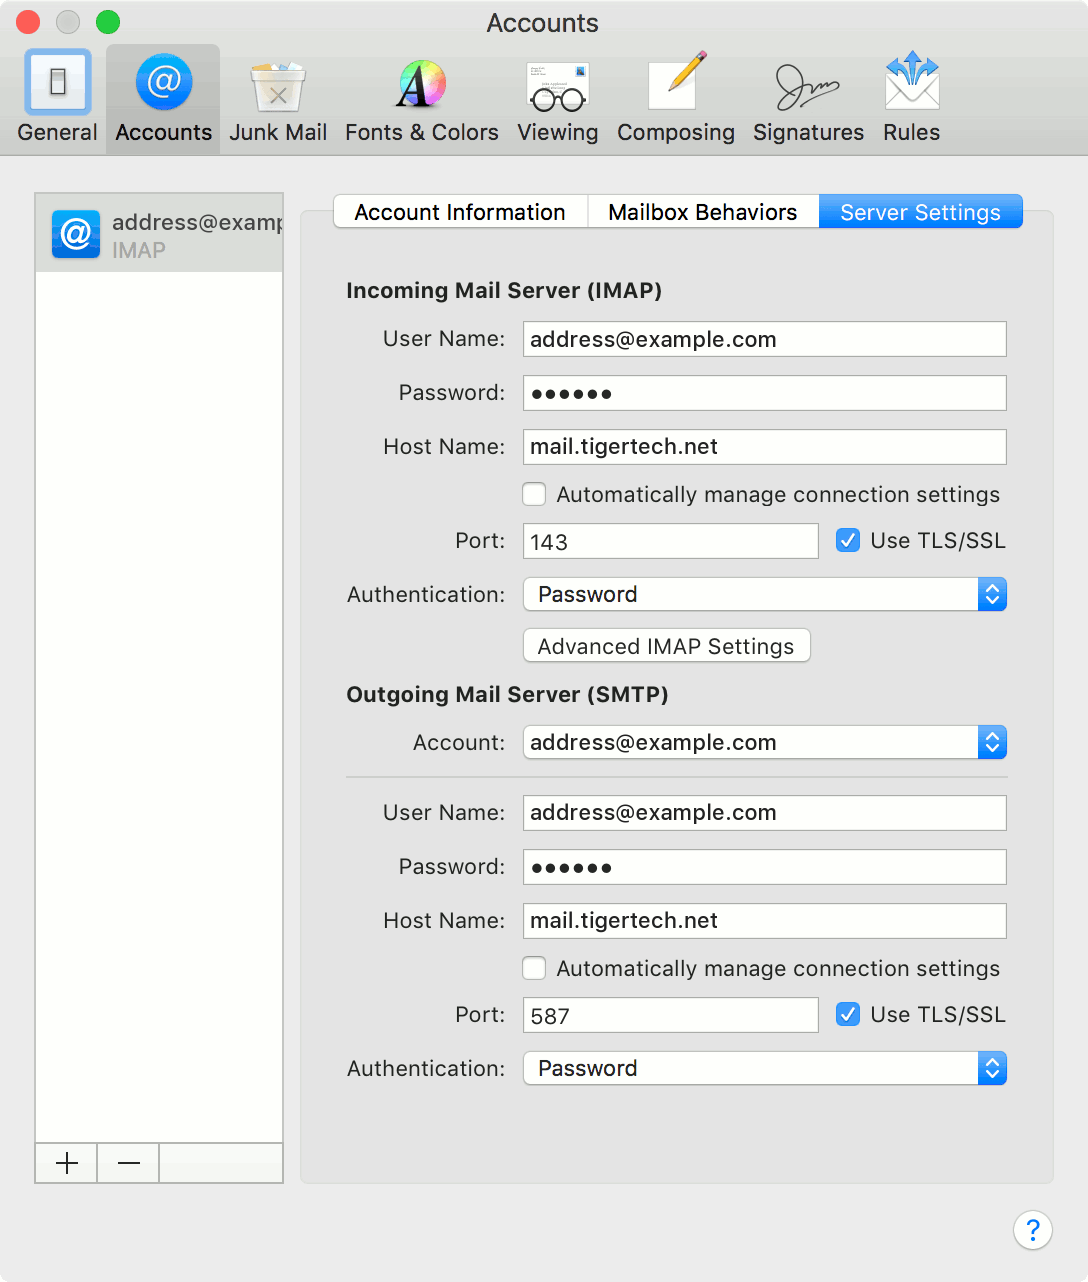
Task: Open the incoming Authentication dropdown
Action: point(764,594)
